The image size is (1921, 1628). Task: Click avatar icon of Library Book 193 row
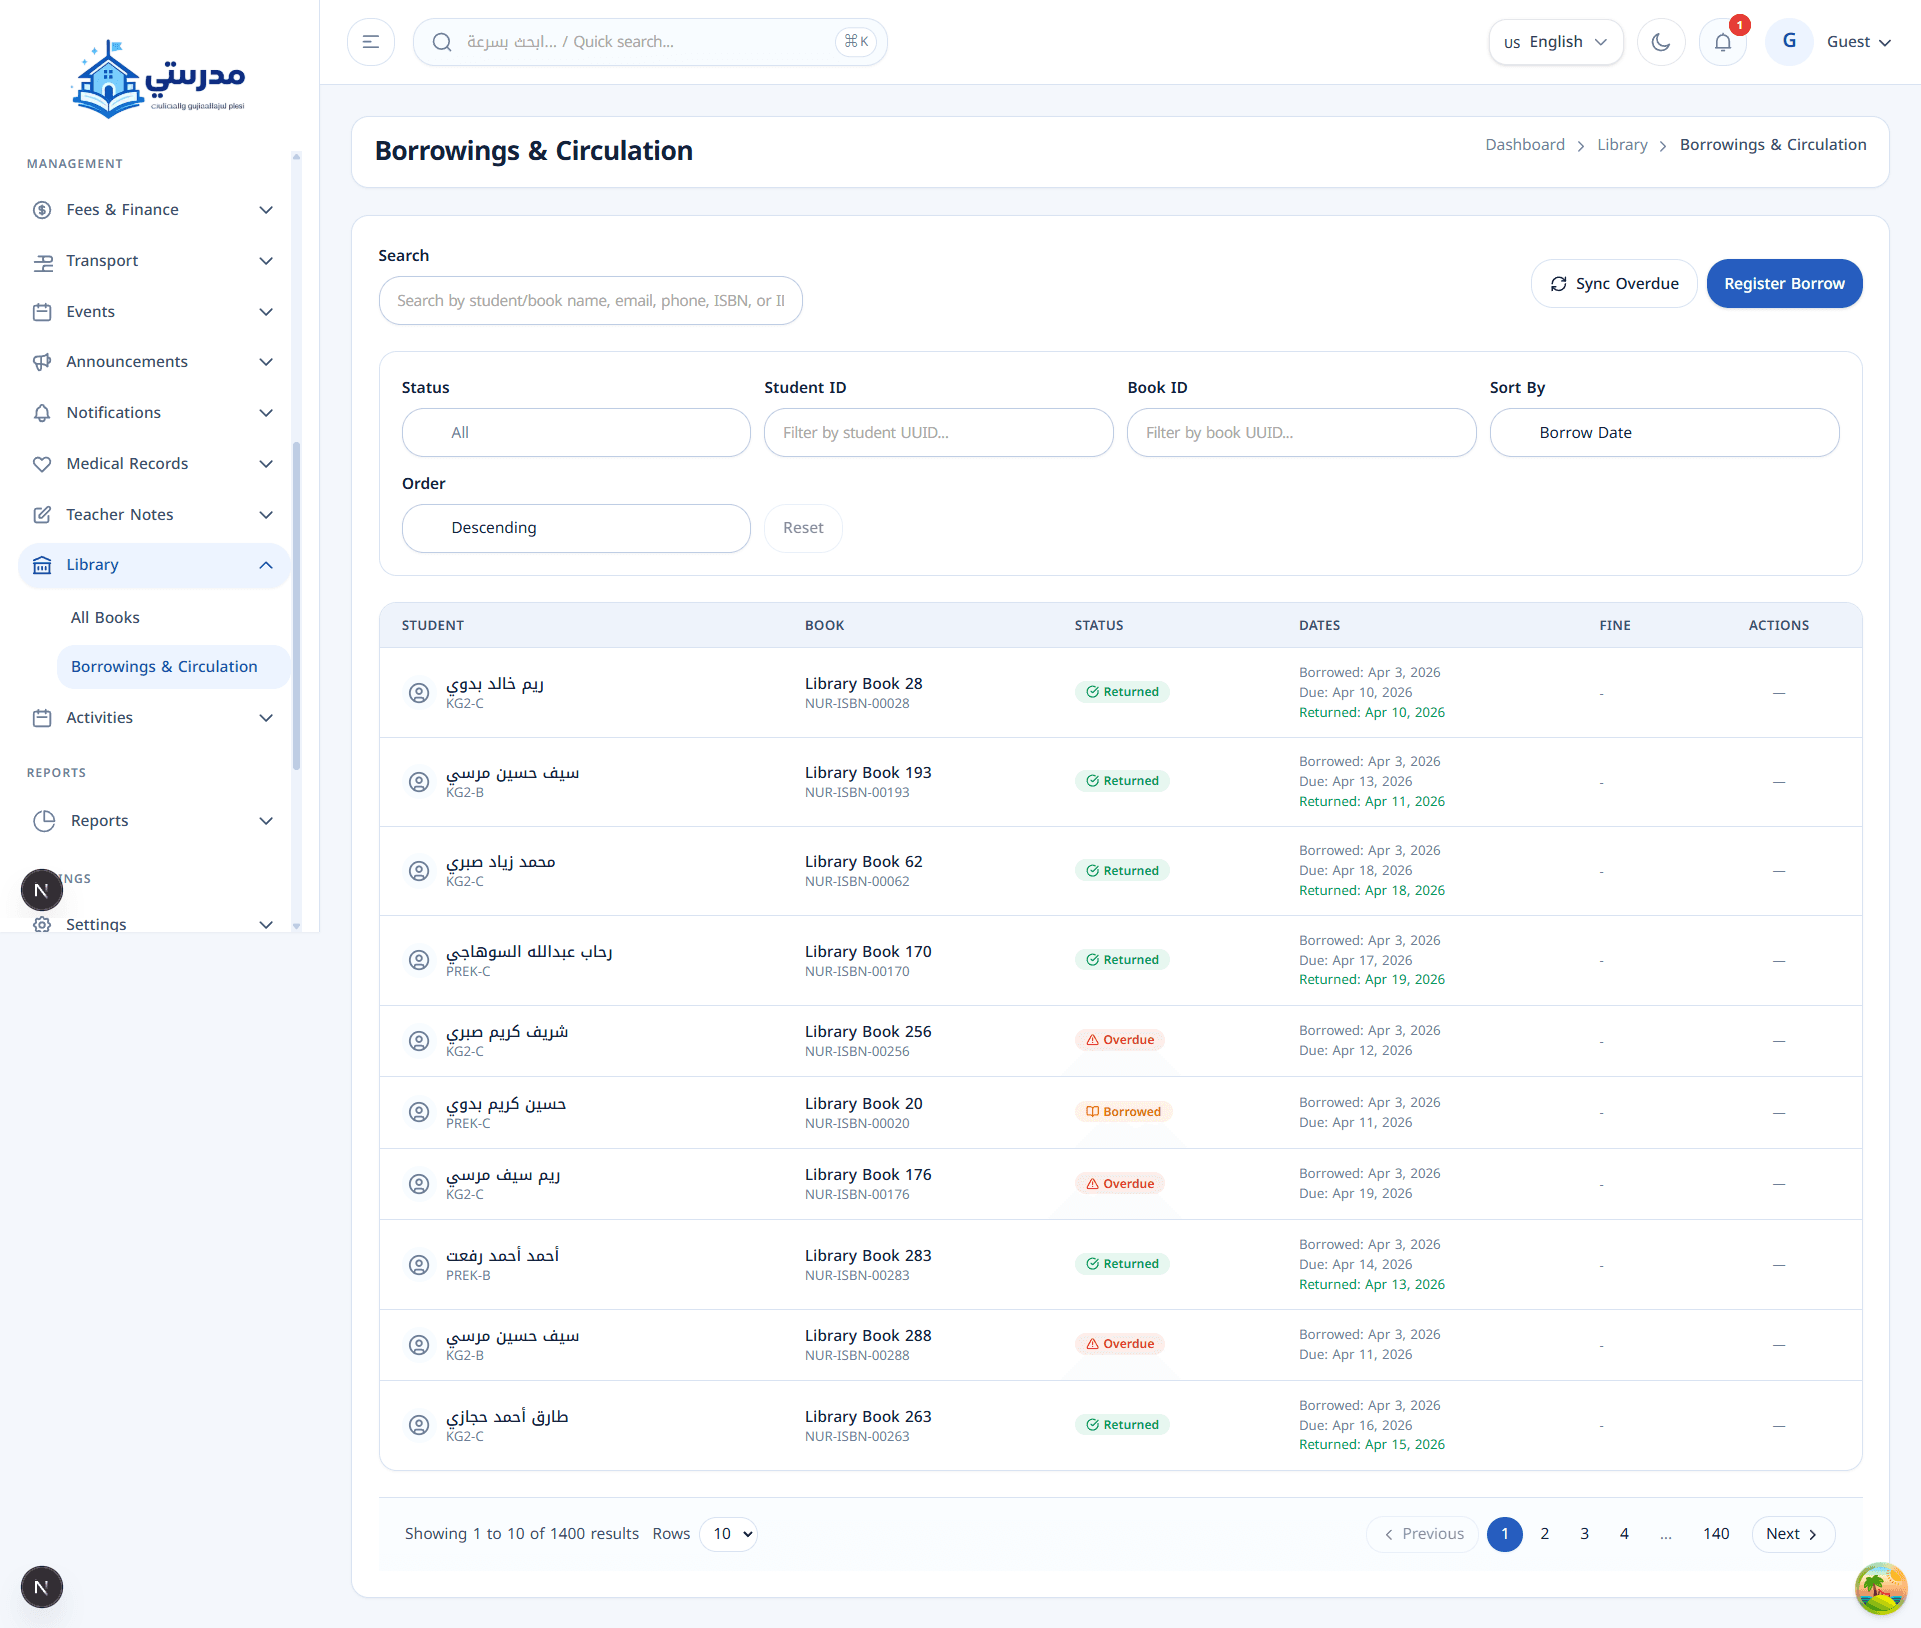coord(419,782)
